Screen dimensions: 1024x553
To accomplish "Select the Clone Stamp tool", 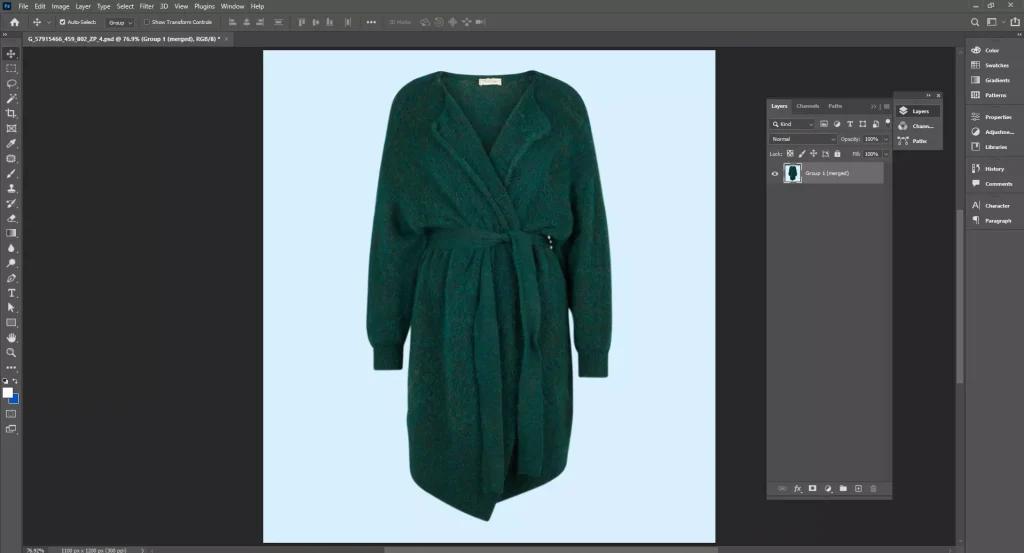I will [11, 189].
